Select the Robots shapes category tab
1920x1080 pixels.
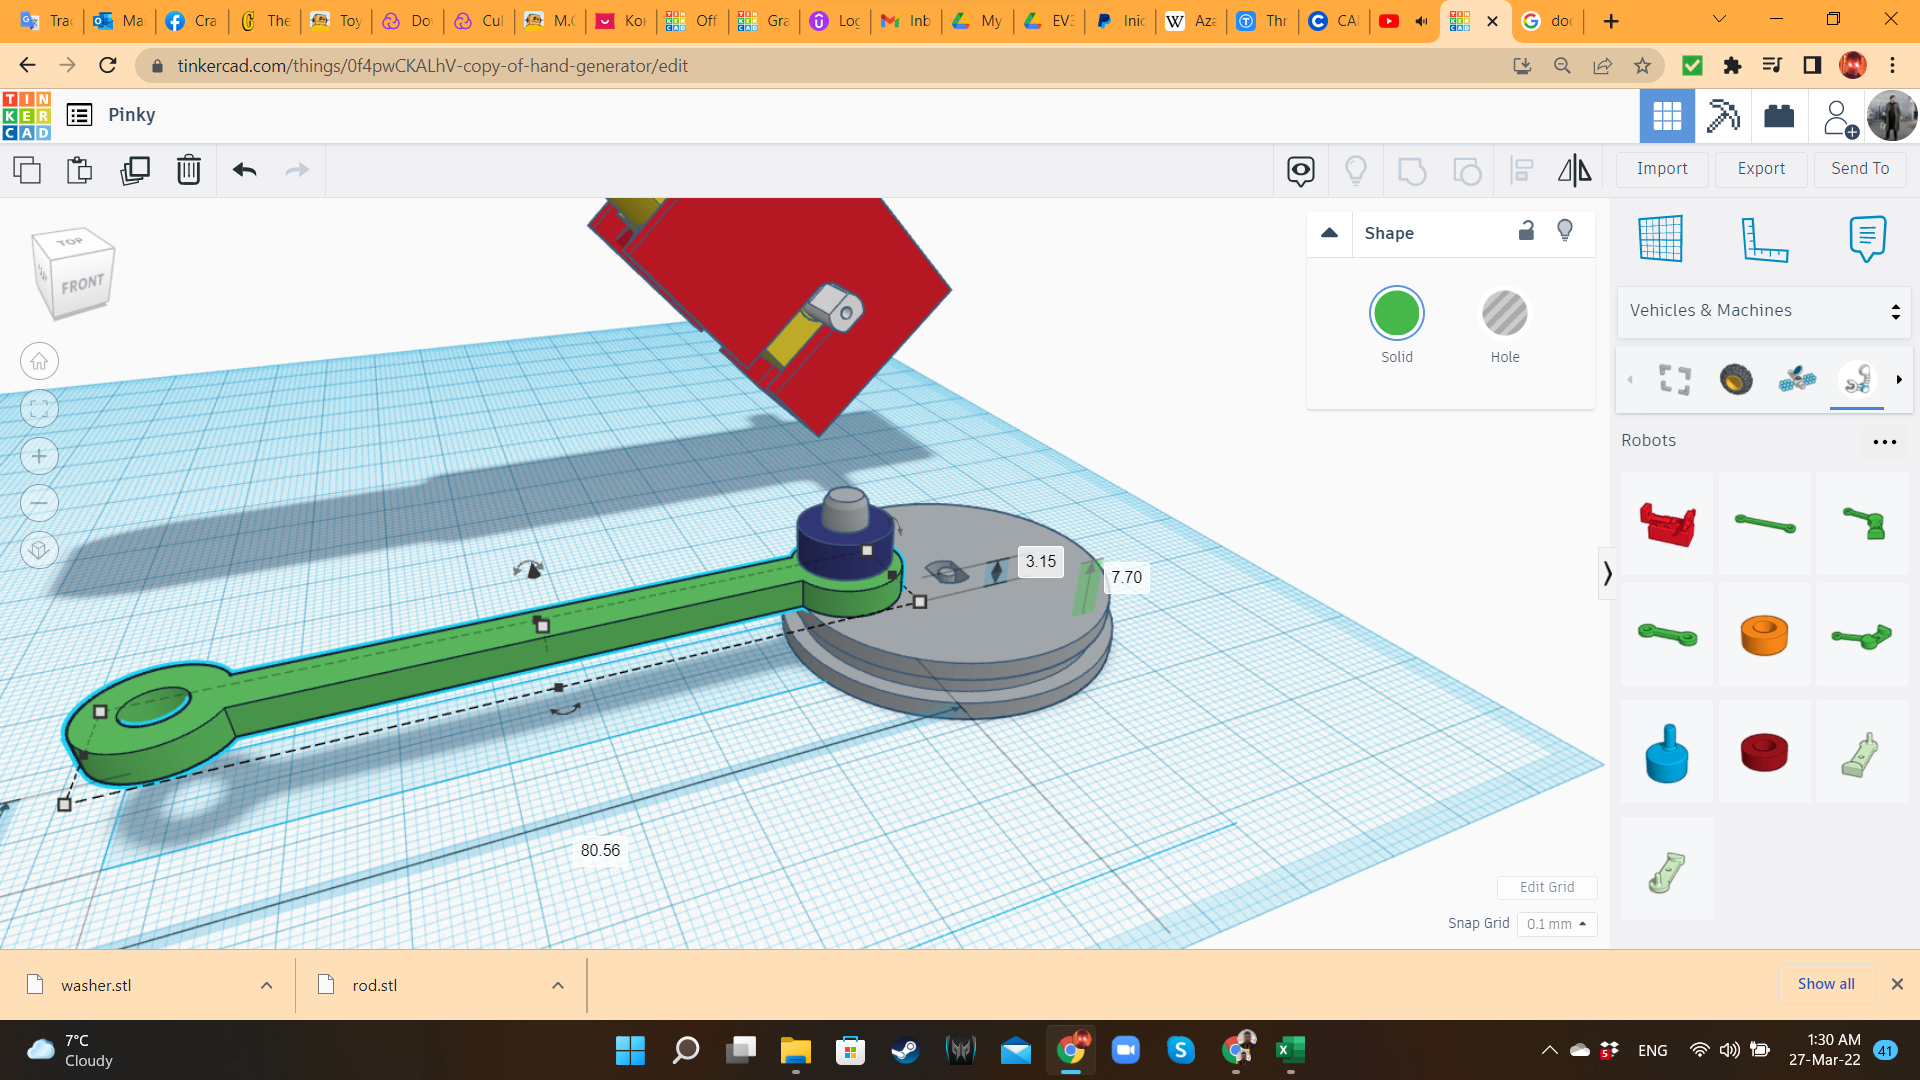pyautogui.click(x=1857, y=380)
